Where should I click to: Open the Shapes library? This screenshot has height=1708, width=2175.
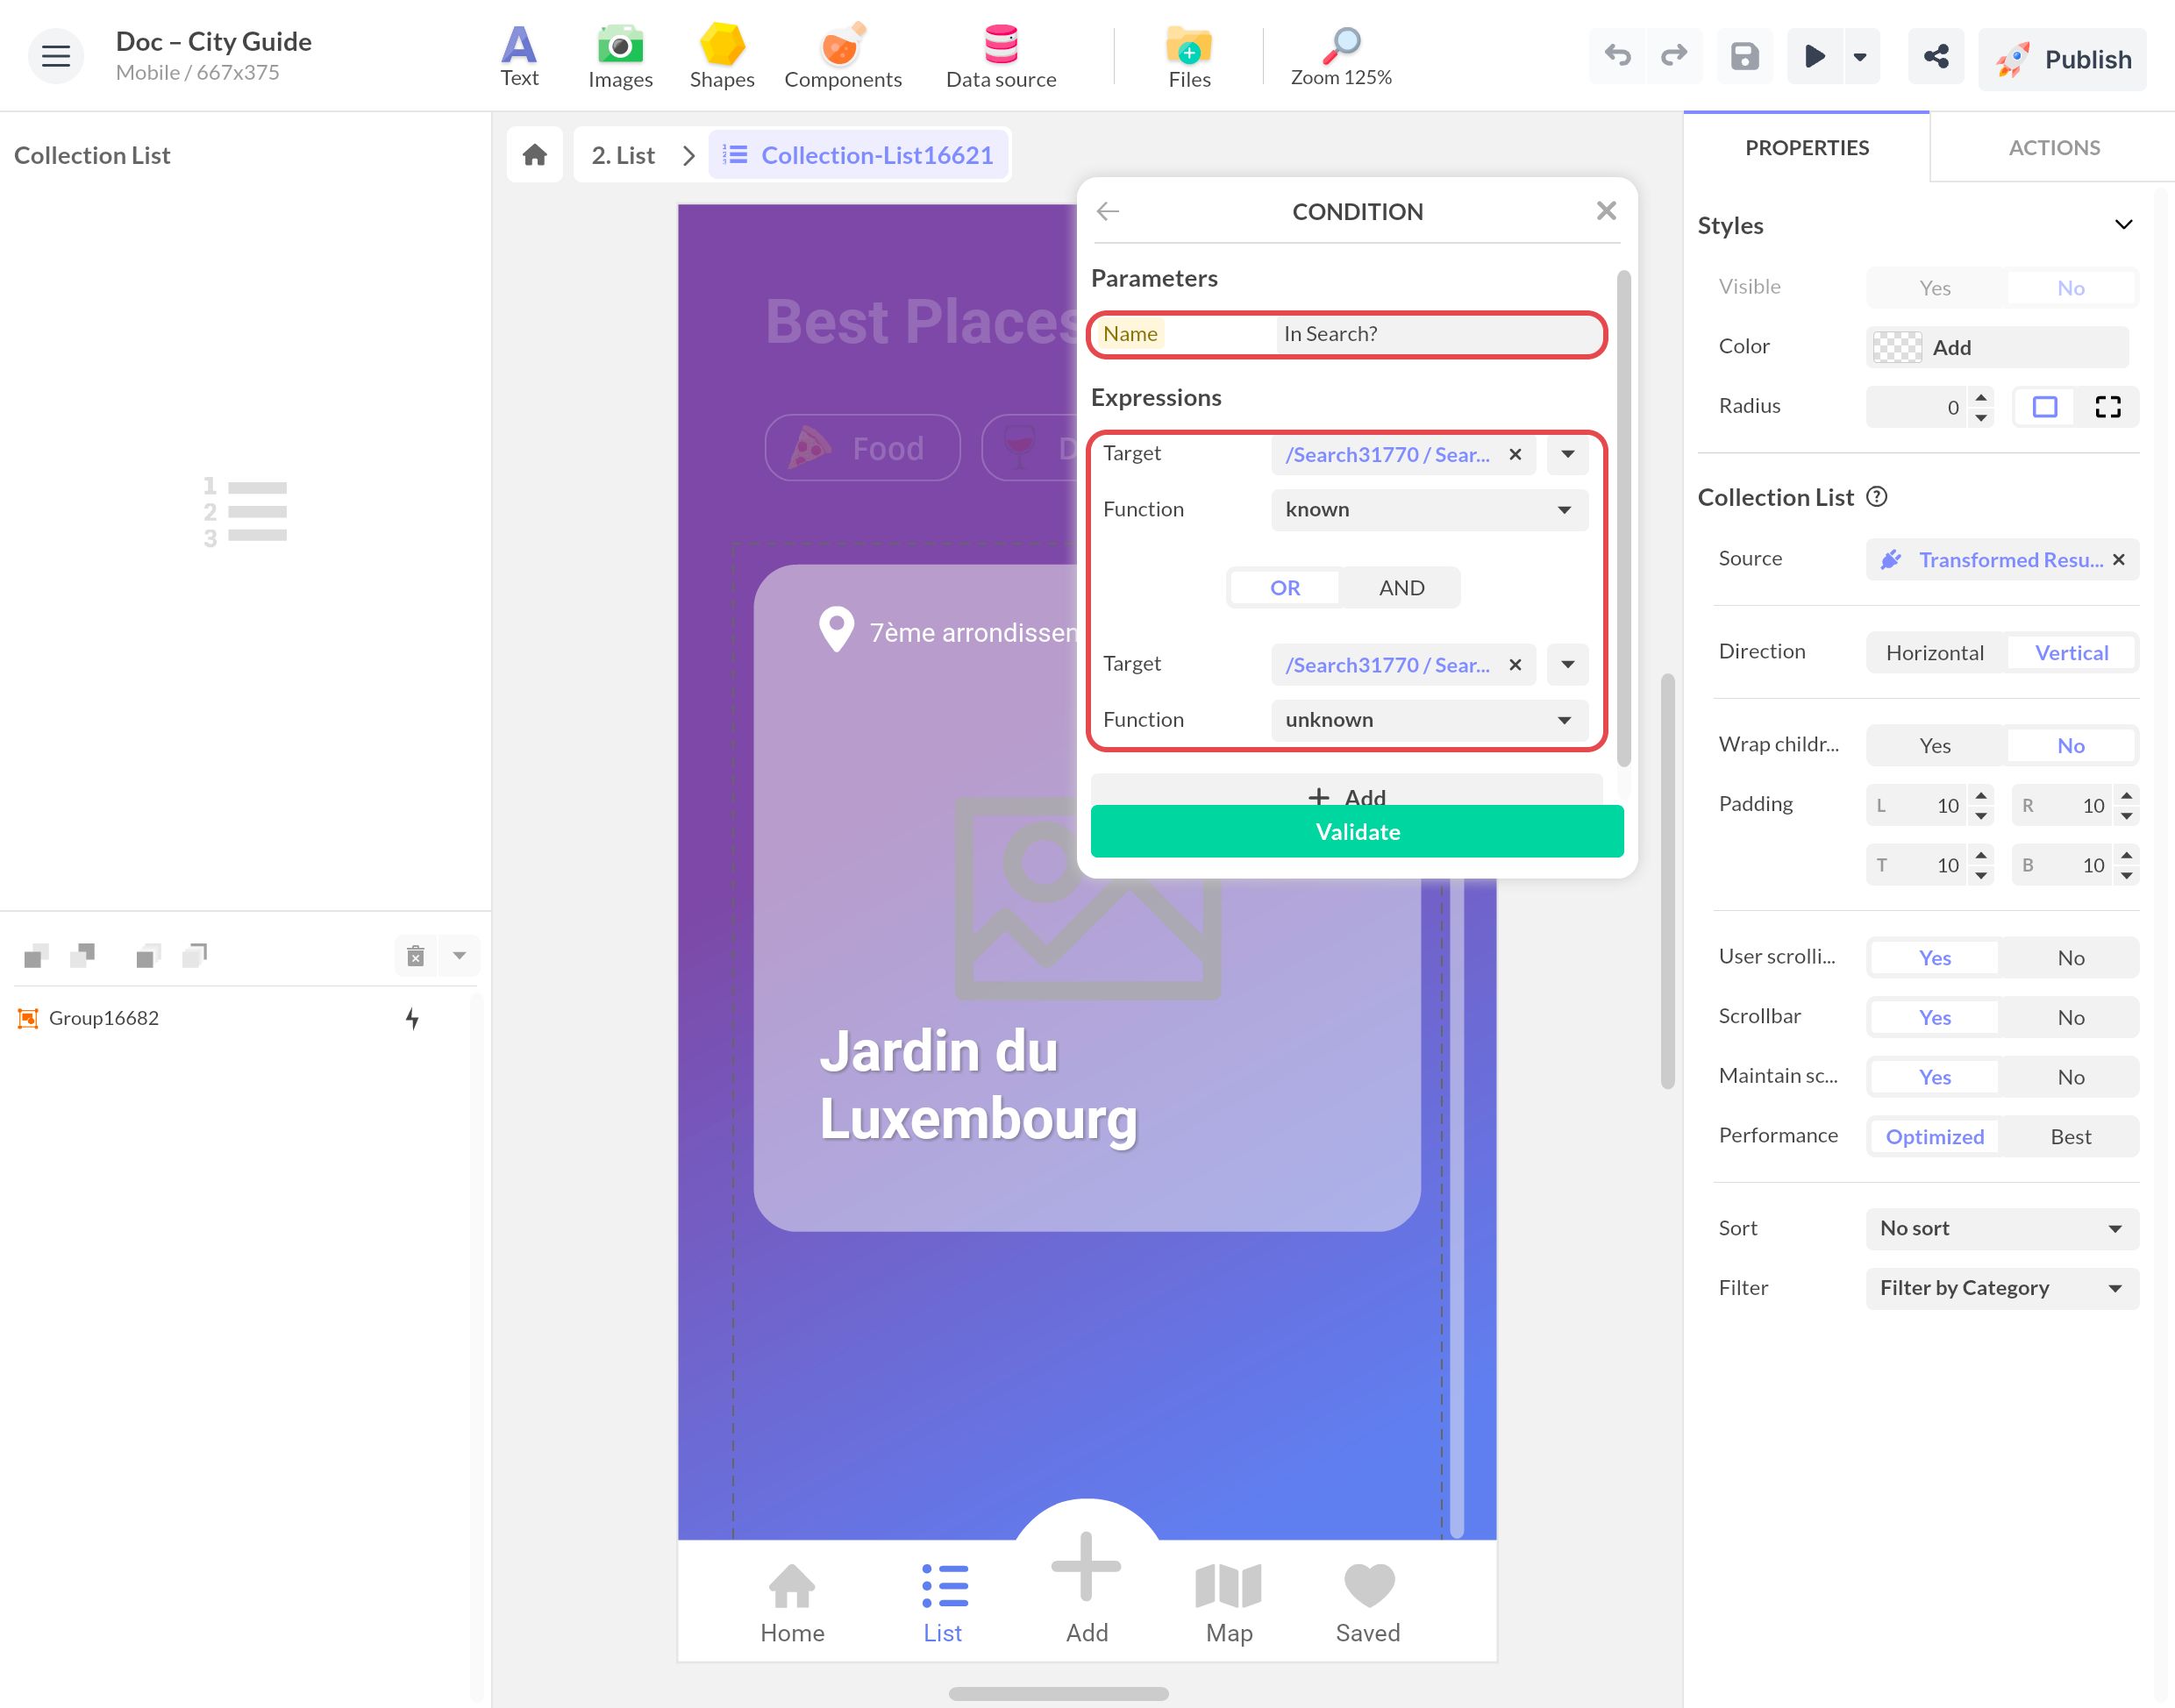[x=721, y=57]
